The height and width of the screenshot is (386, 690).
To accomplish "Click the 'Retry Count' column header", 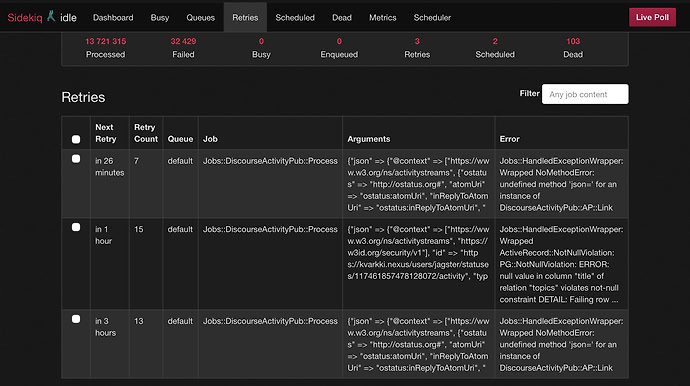I will tap(146, 133).
